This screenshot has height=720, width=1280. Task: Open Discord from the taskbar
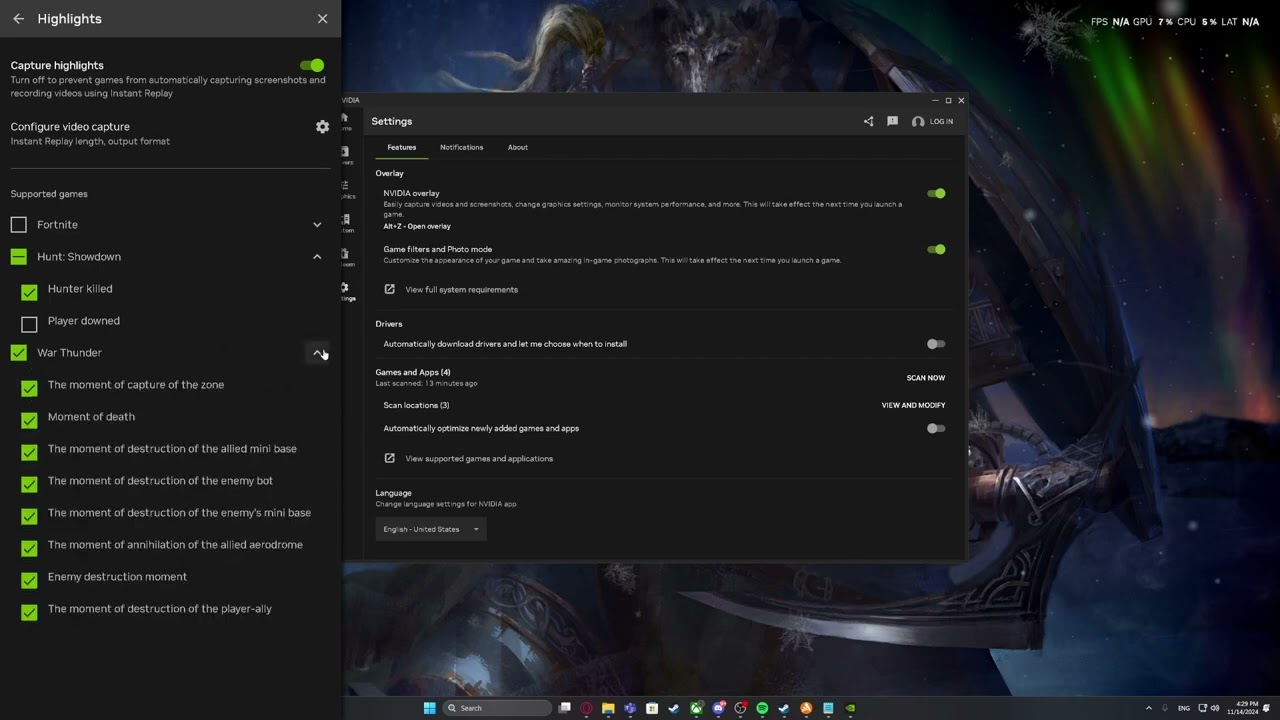coord(718,708)
